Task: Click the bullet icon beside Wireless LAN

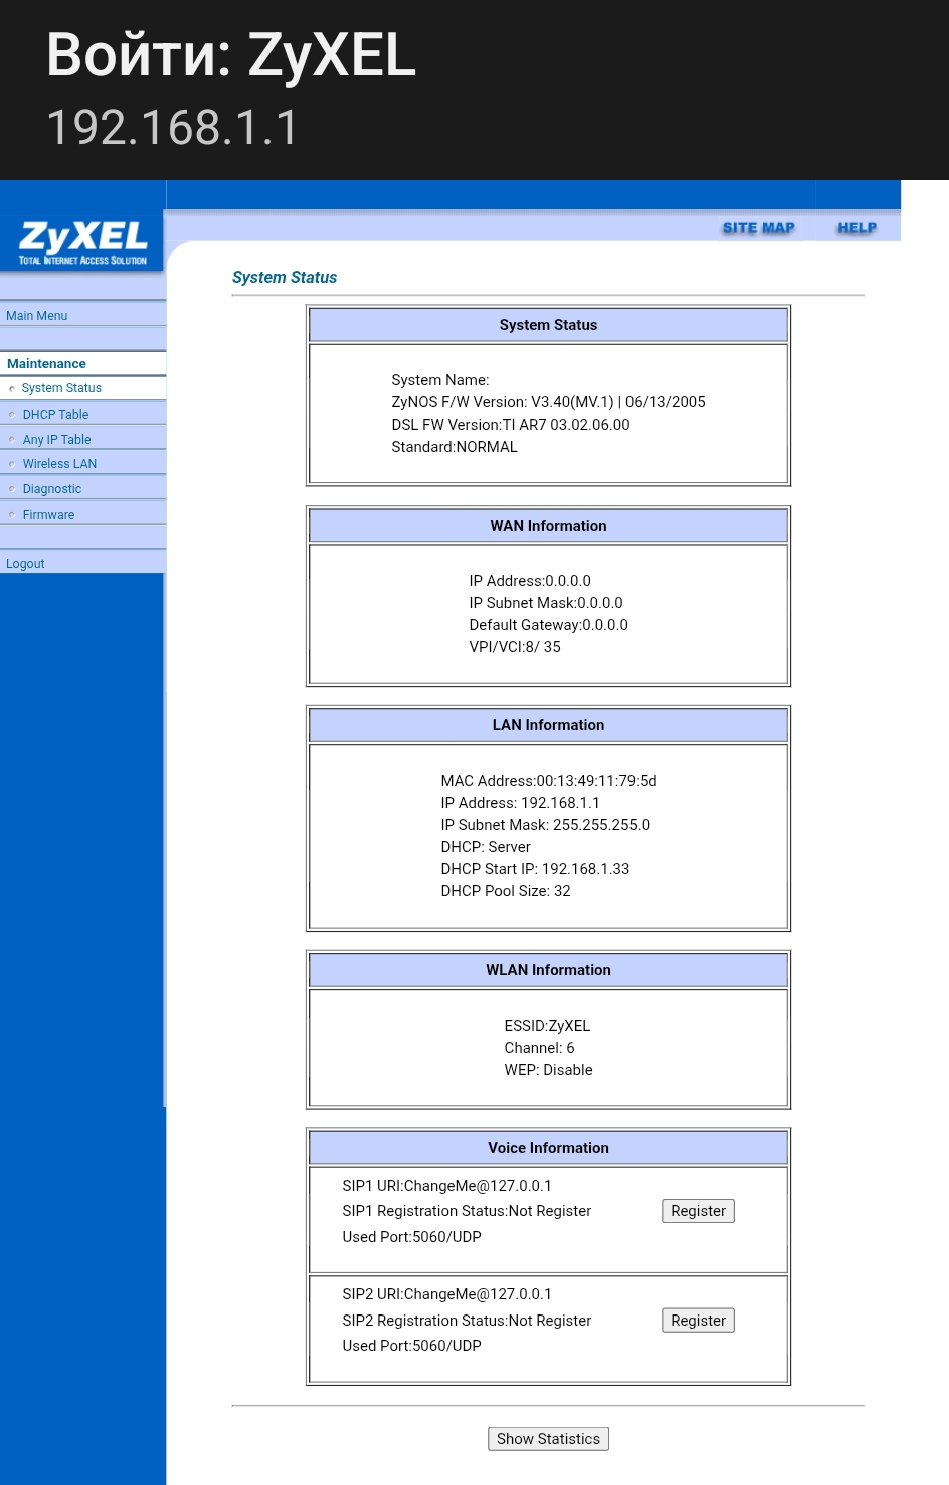Action: [12, 464]
